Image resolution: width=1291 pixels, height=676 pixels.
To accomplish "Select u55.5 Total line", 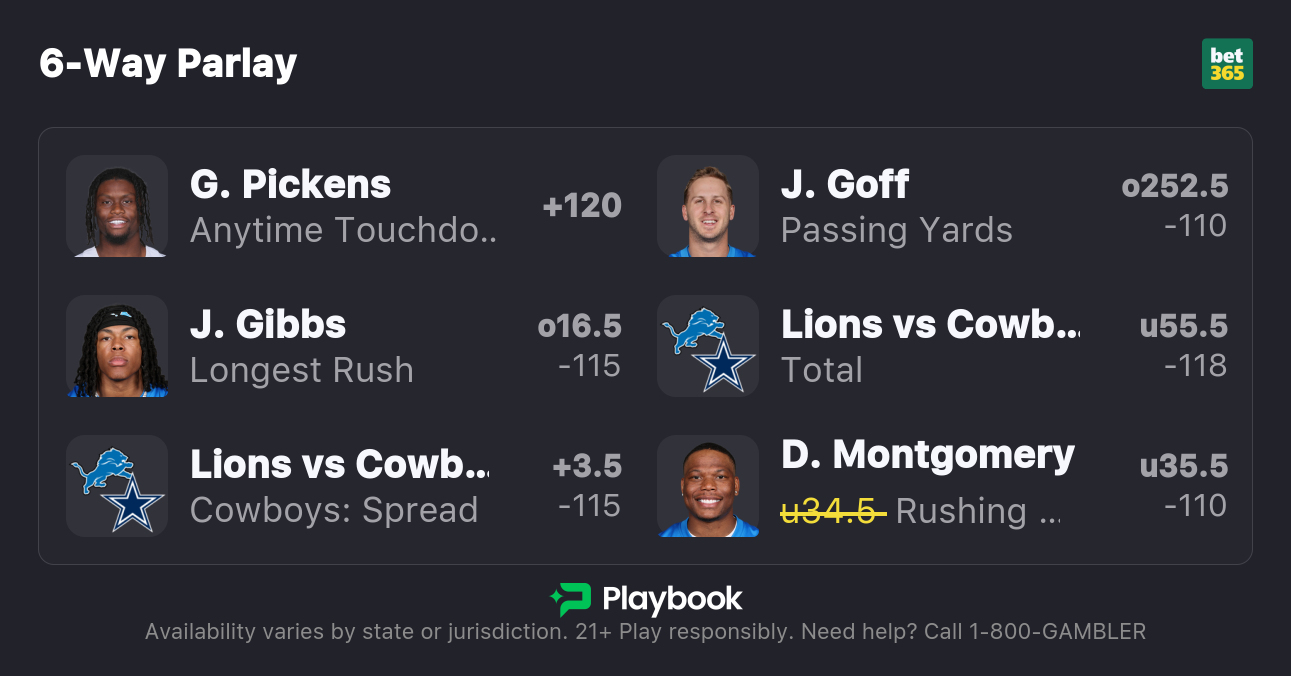I will click(x=1183, y=326).
